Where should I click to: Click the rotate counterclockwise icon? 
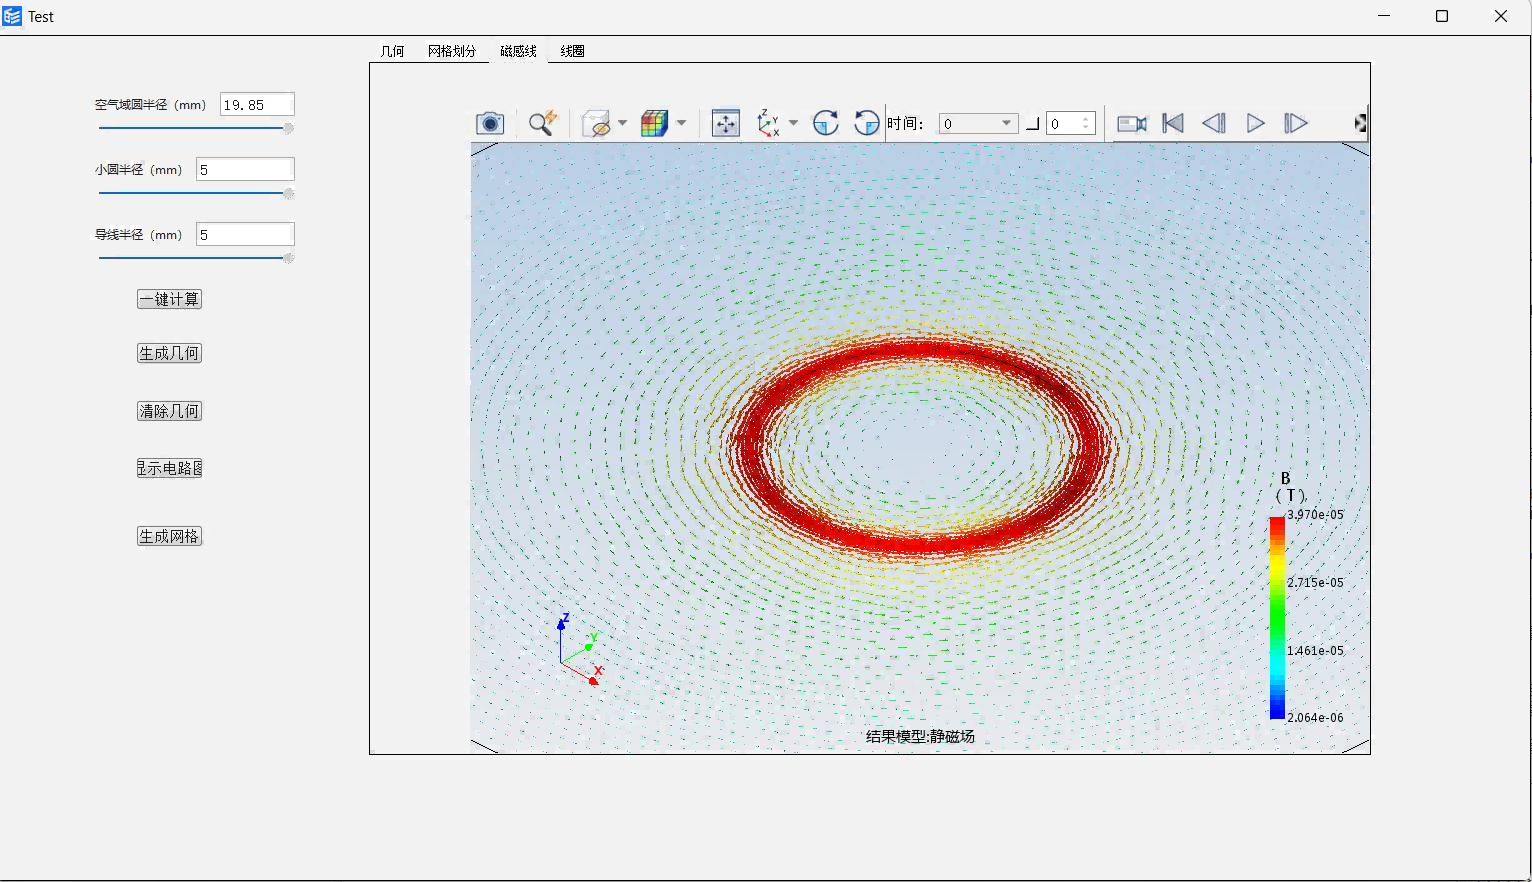867,123
